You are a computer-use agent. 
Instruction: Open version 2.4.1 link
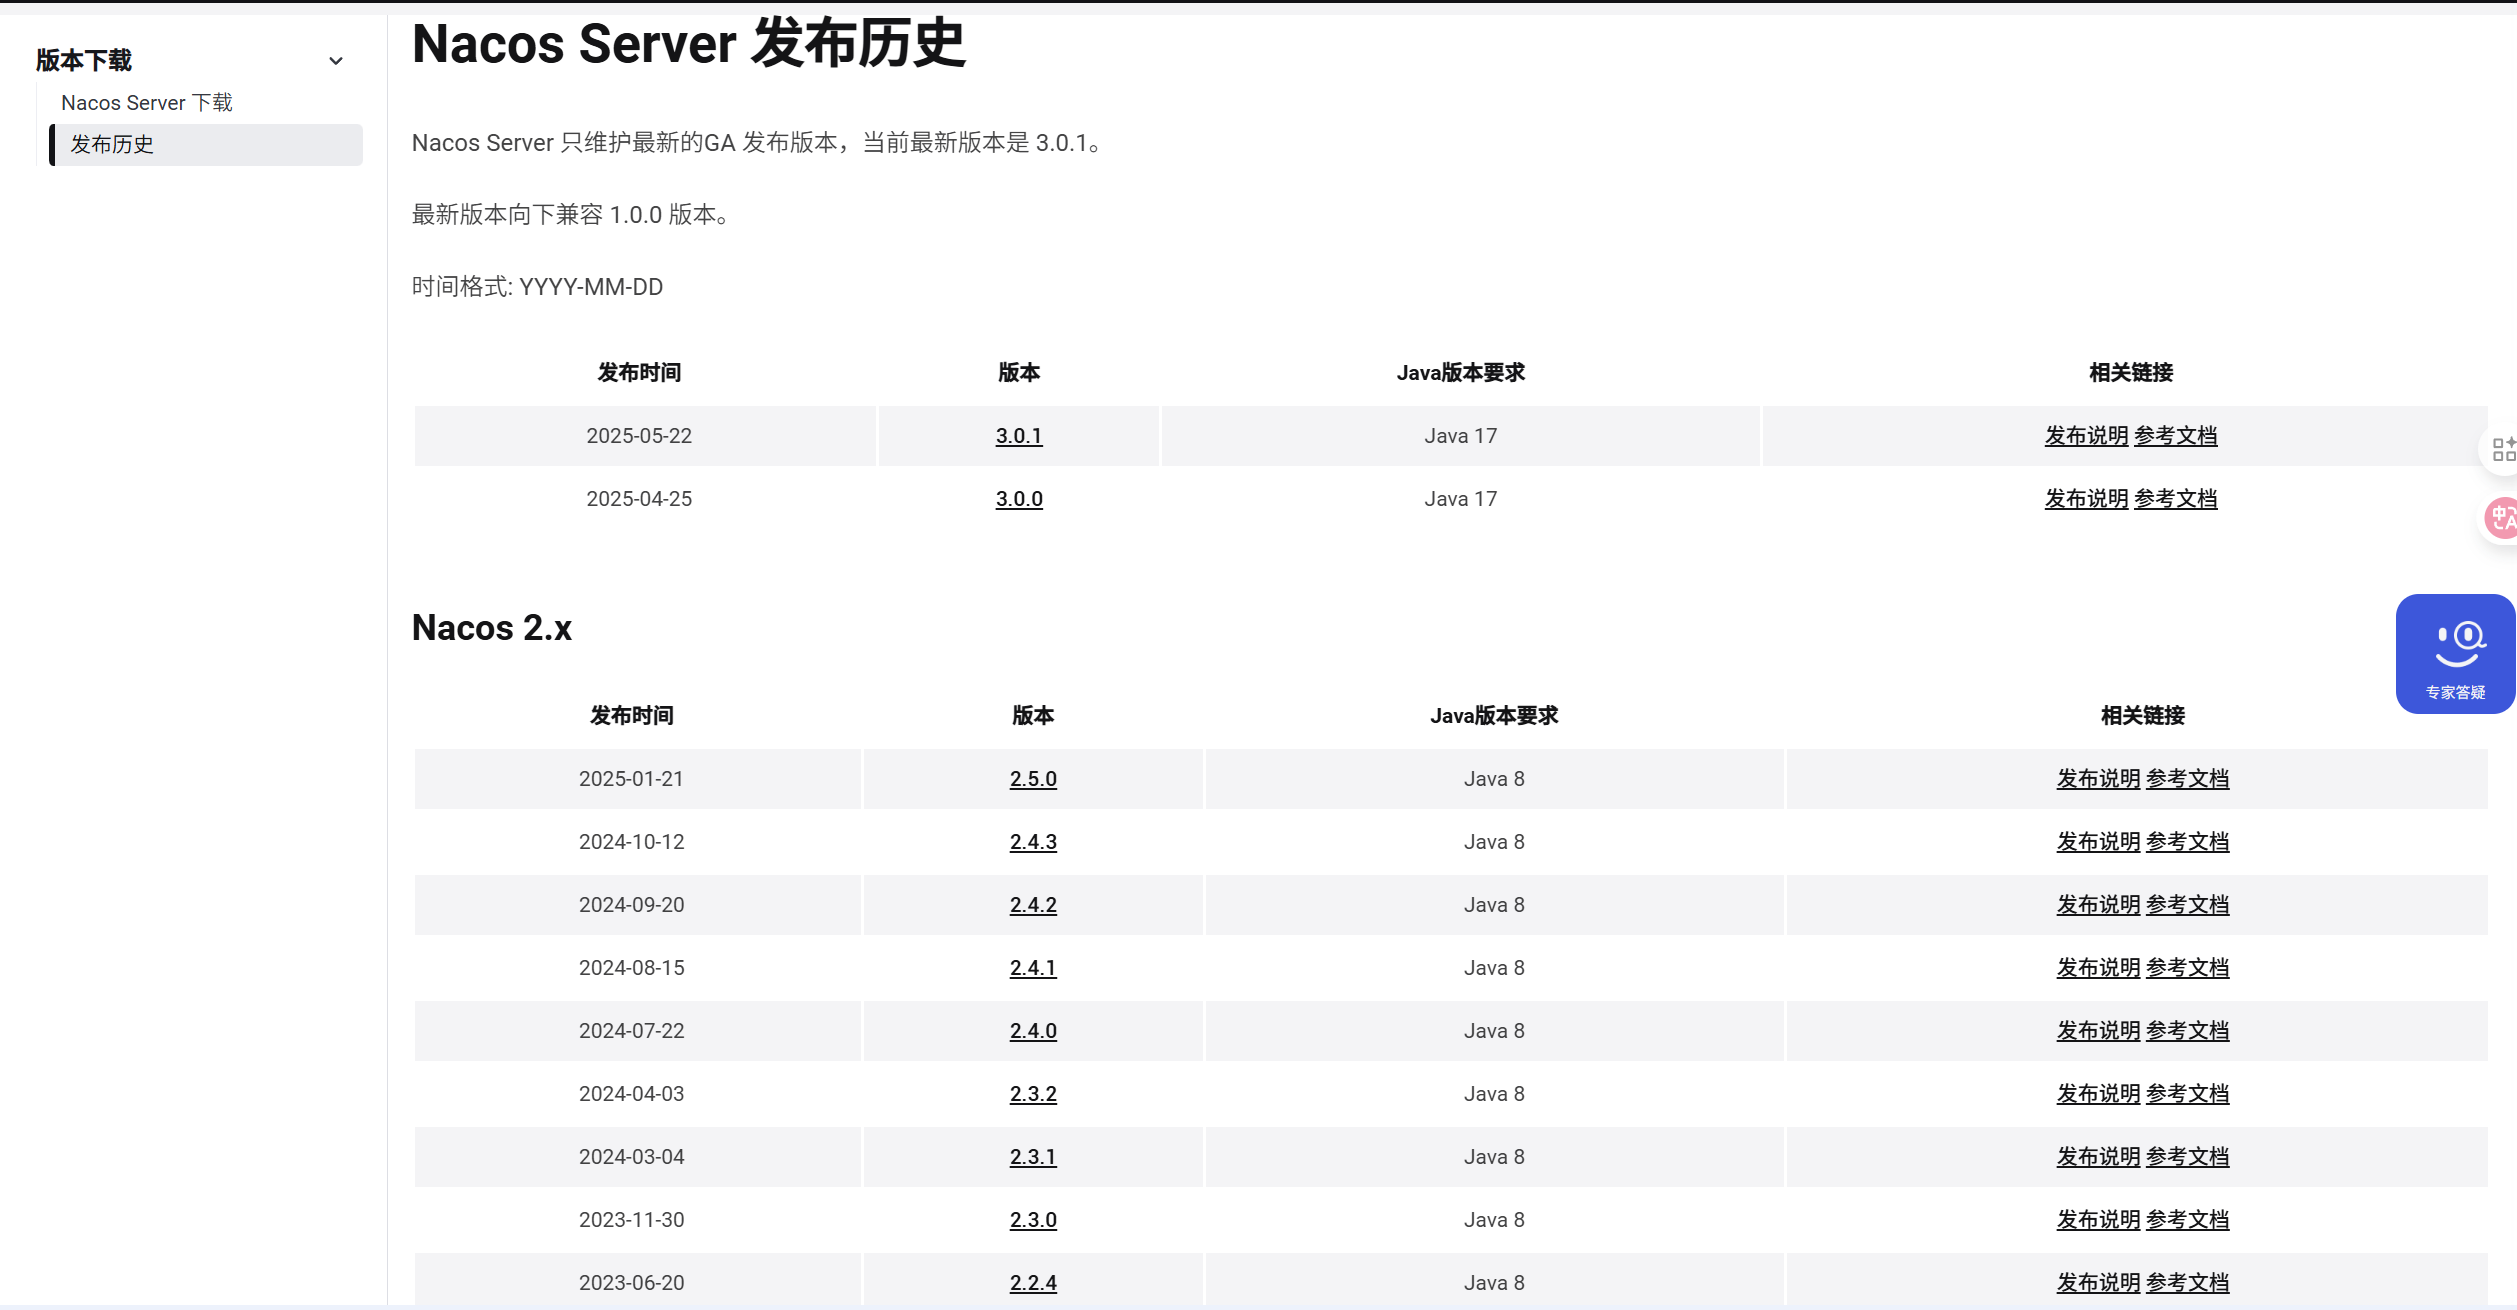(1033, 968)
